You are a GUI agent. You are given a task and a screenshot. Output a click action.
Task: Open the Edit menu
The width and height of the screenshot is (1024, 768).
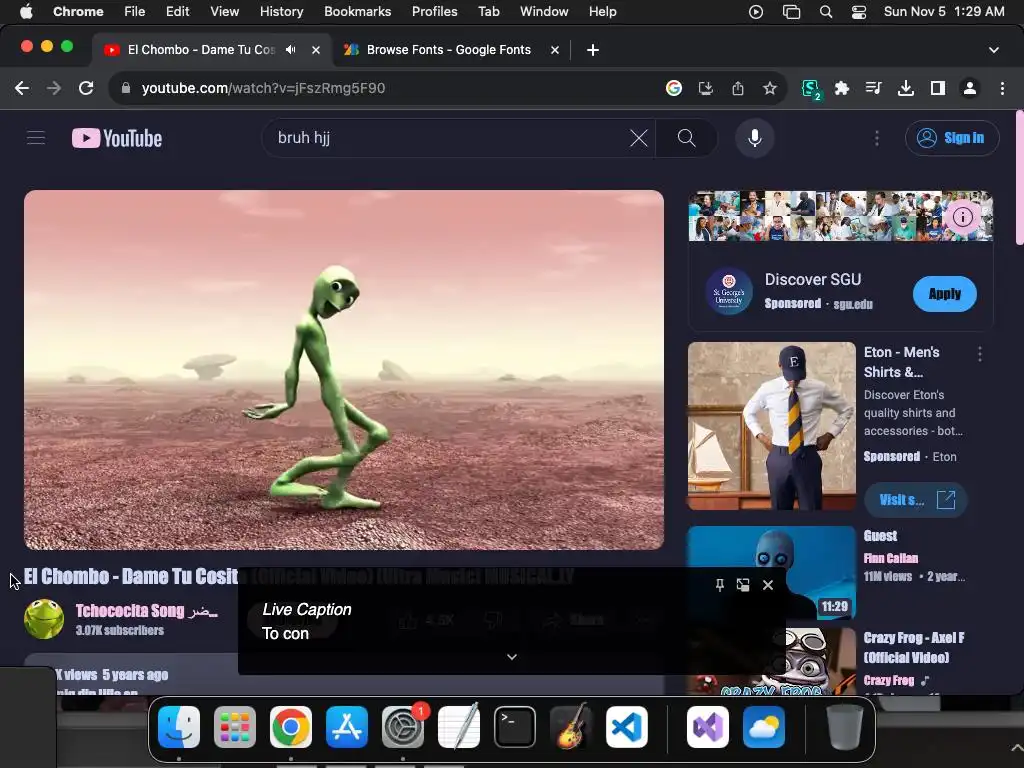[x=177, y=11]
